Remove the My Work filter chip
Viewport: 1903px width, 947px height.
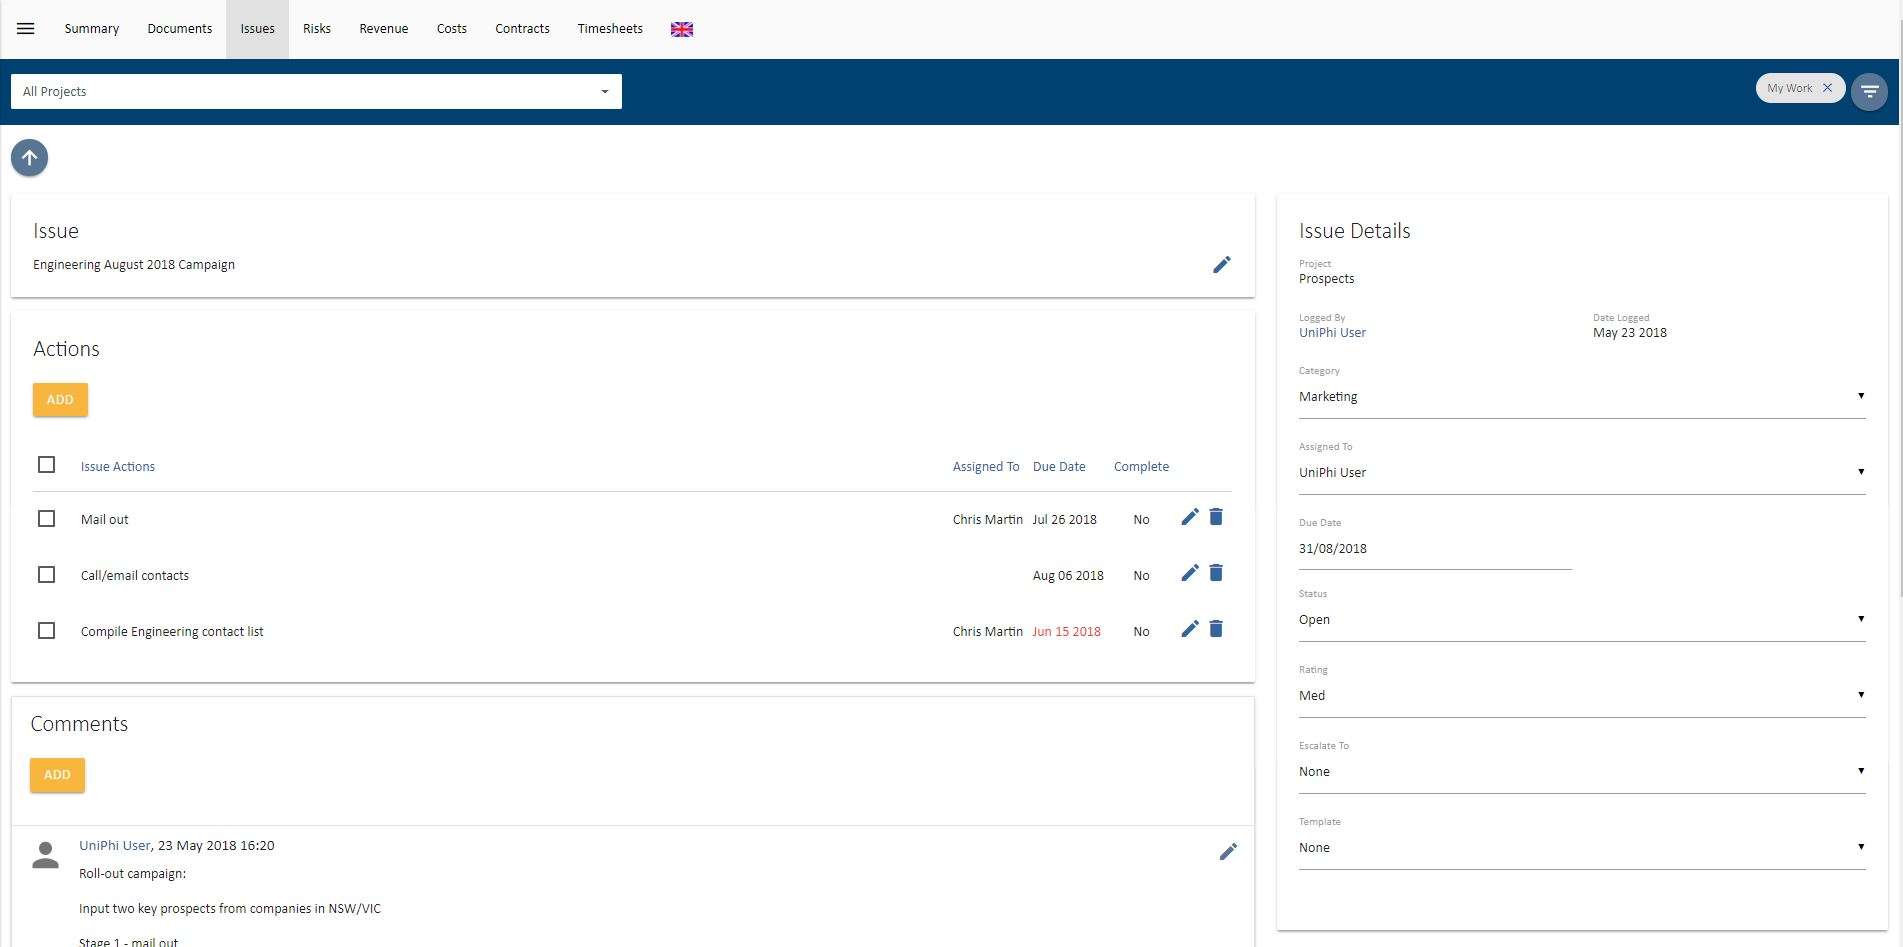tap(1827, 88)
